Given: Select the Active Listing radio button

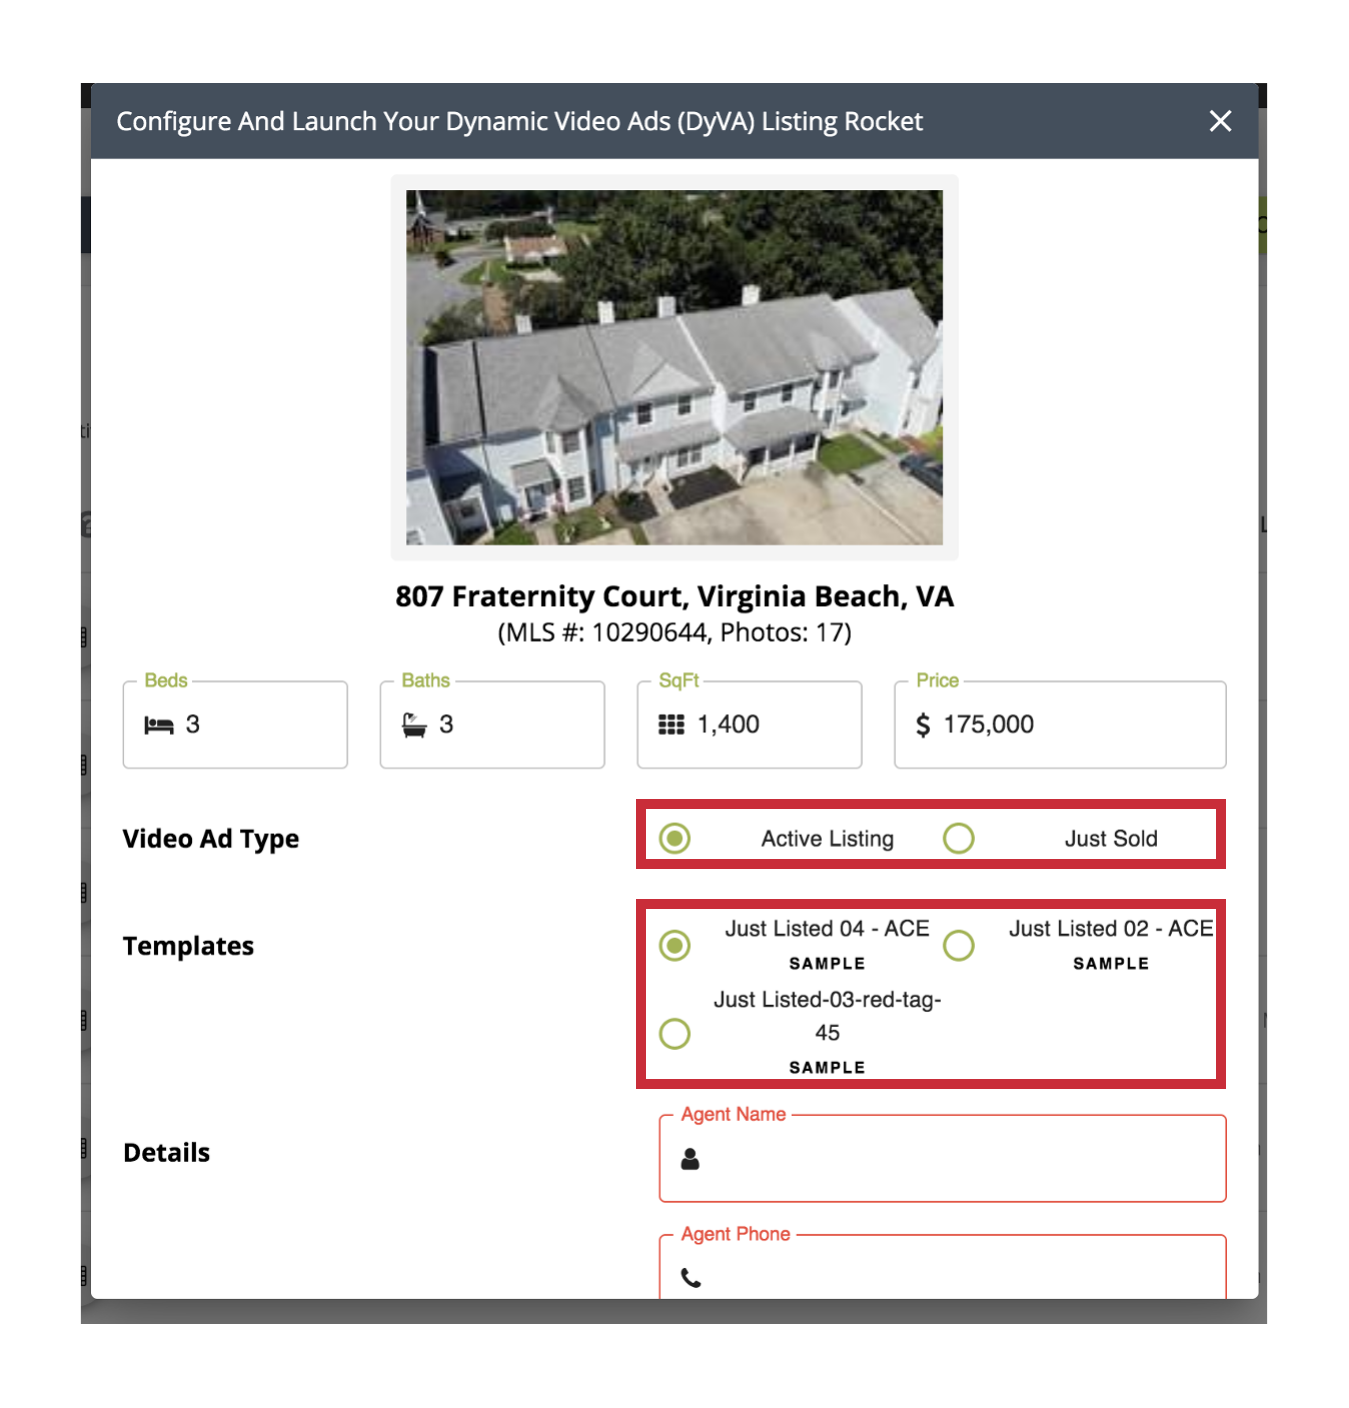Looking at the screenshot, I should pyautogui.click(x=675, y=838).
